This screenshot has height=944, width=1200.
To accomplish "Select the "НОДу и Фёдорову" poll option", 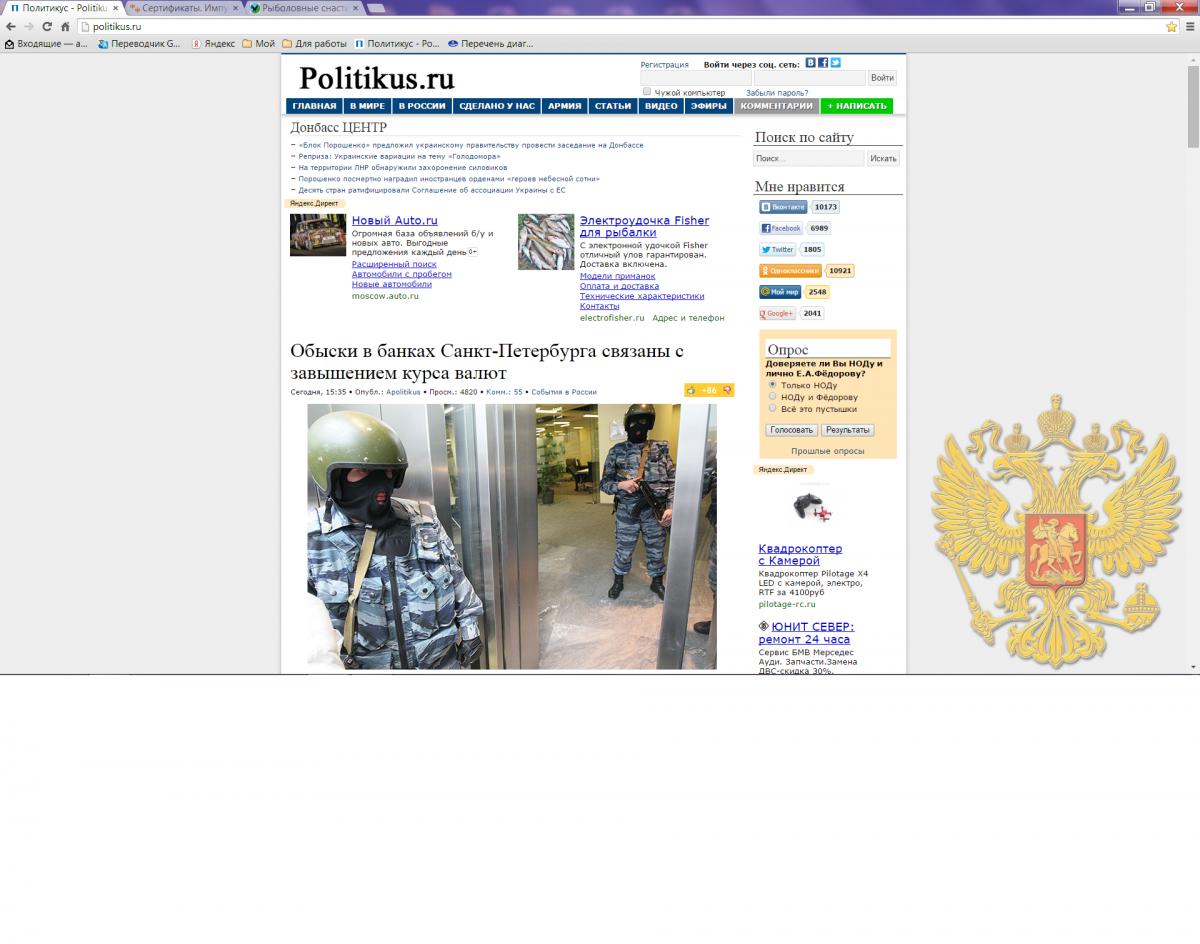I will pyautogui.click(x=772, y=397).
